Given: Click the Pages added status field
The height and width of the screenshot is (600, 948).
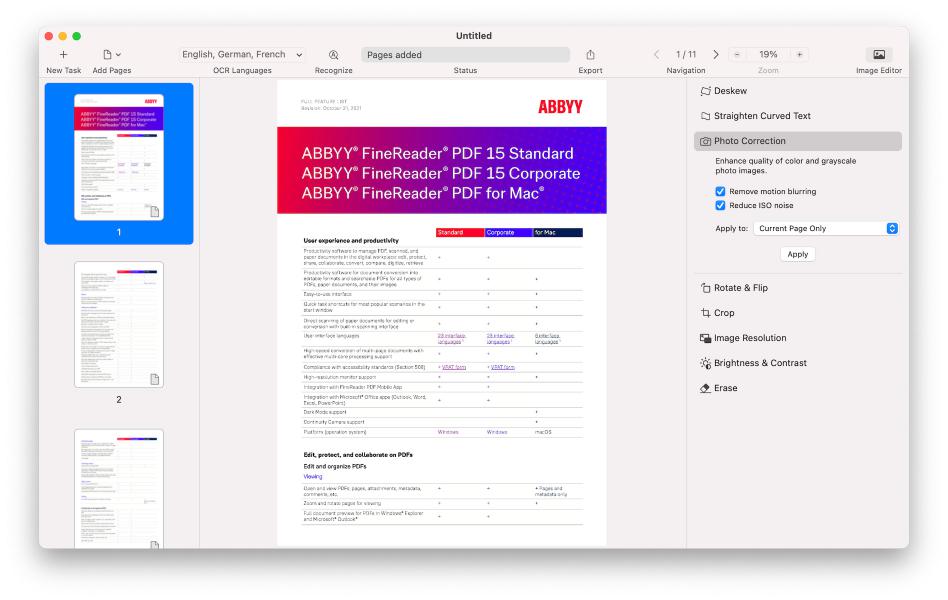Looking at the screenshot, I should click(466, 54).
